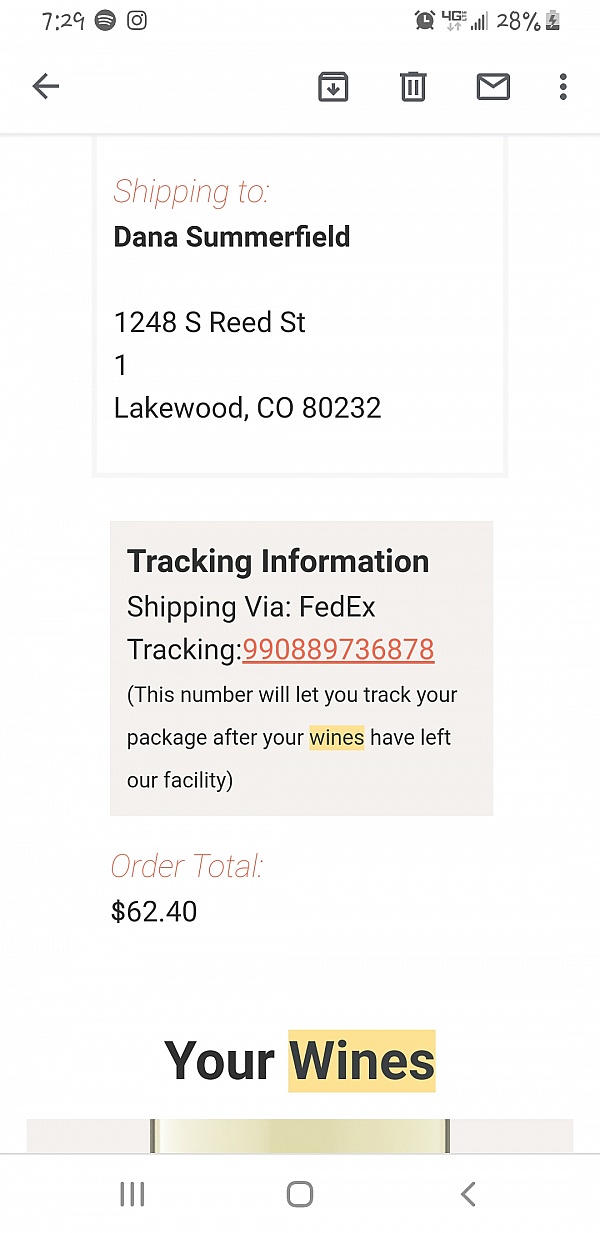
Task: Tap the Spotify status bar icon
Action: pos(105,20)
